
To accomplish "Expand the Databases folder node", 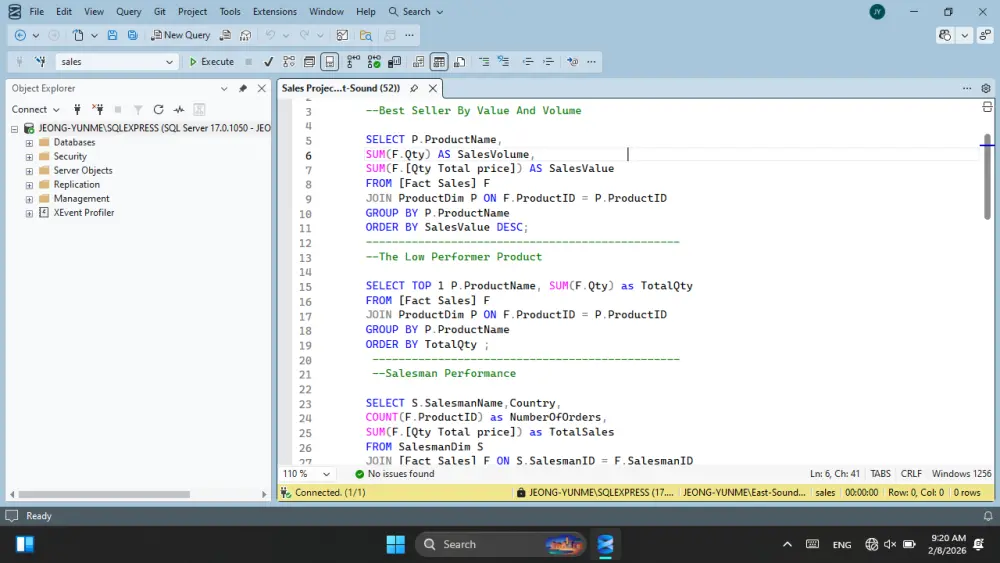I will click(x=29, y=143).
